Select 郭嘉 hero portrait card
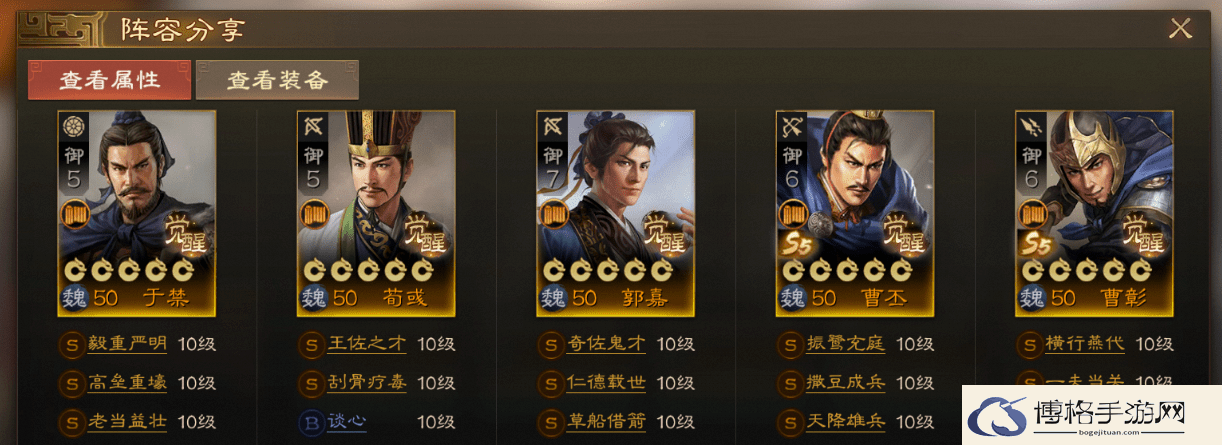 [x=615, y=213]
